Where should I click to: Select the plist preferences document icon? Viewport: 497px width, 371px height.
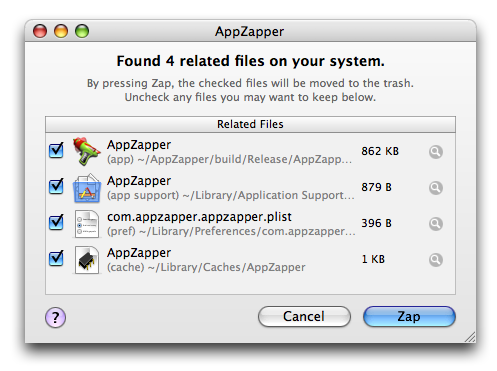pos(86,224)
